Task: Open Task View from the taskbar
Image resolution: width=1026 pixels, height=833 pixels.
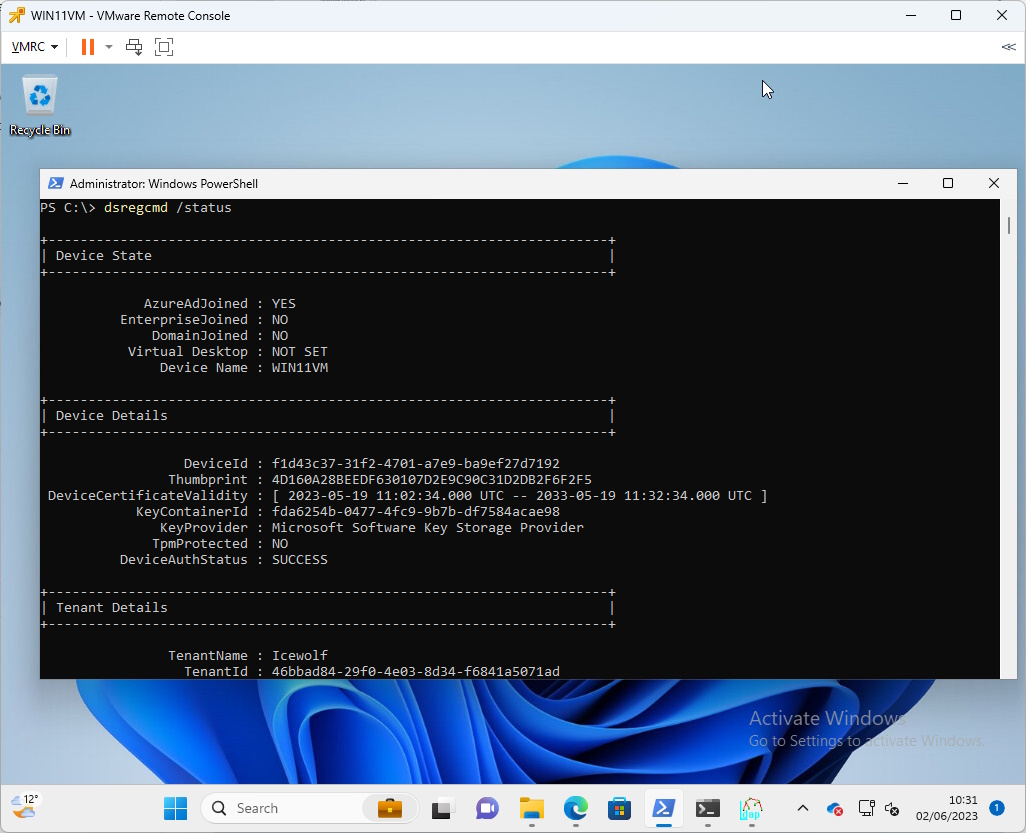Action: point(442,809)
